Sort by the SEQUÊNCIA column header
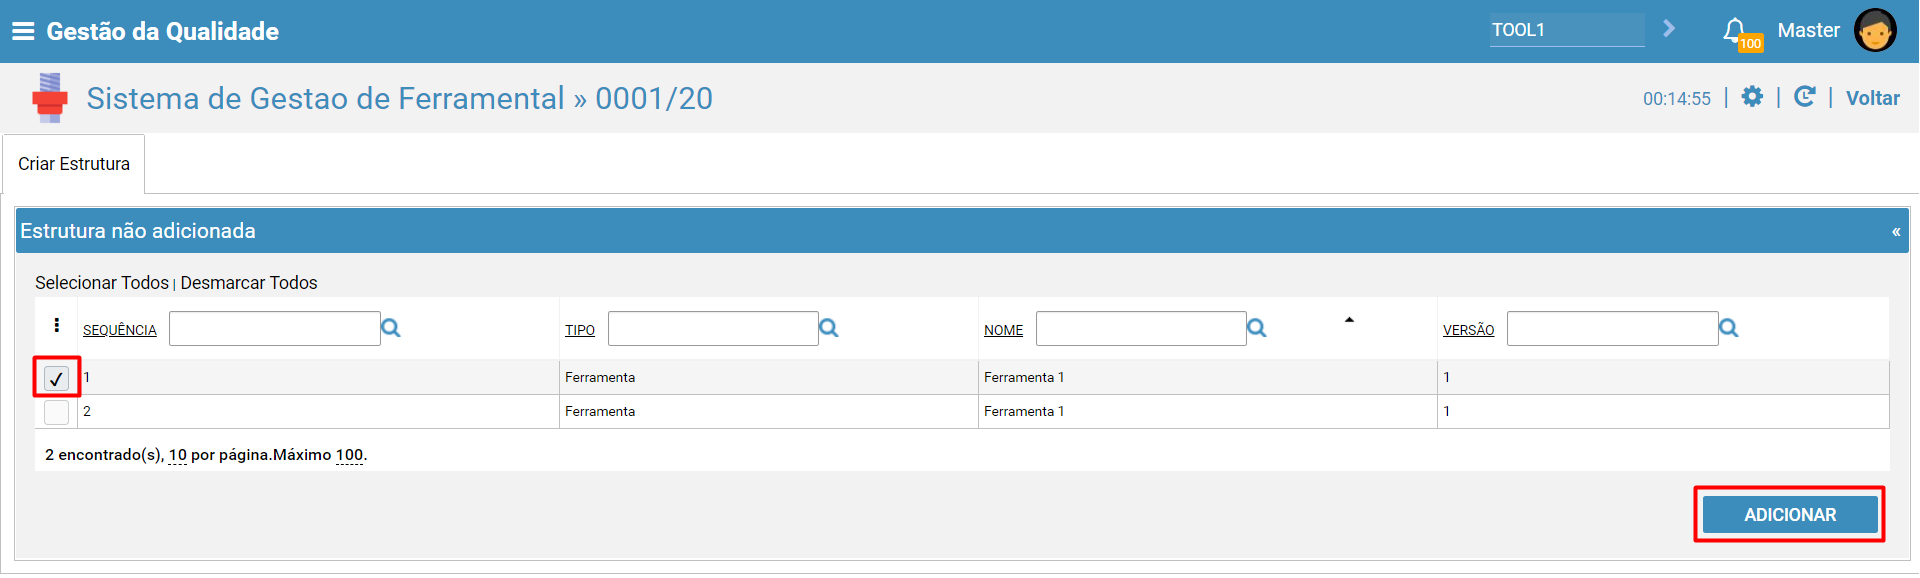Screen dimensions: 1920x578 pyautogui.click(x=120, y=330)
